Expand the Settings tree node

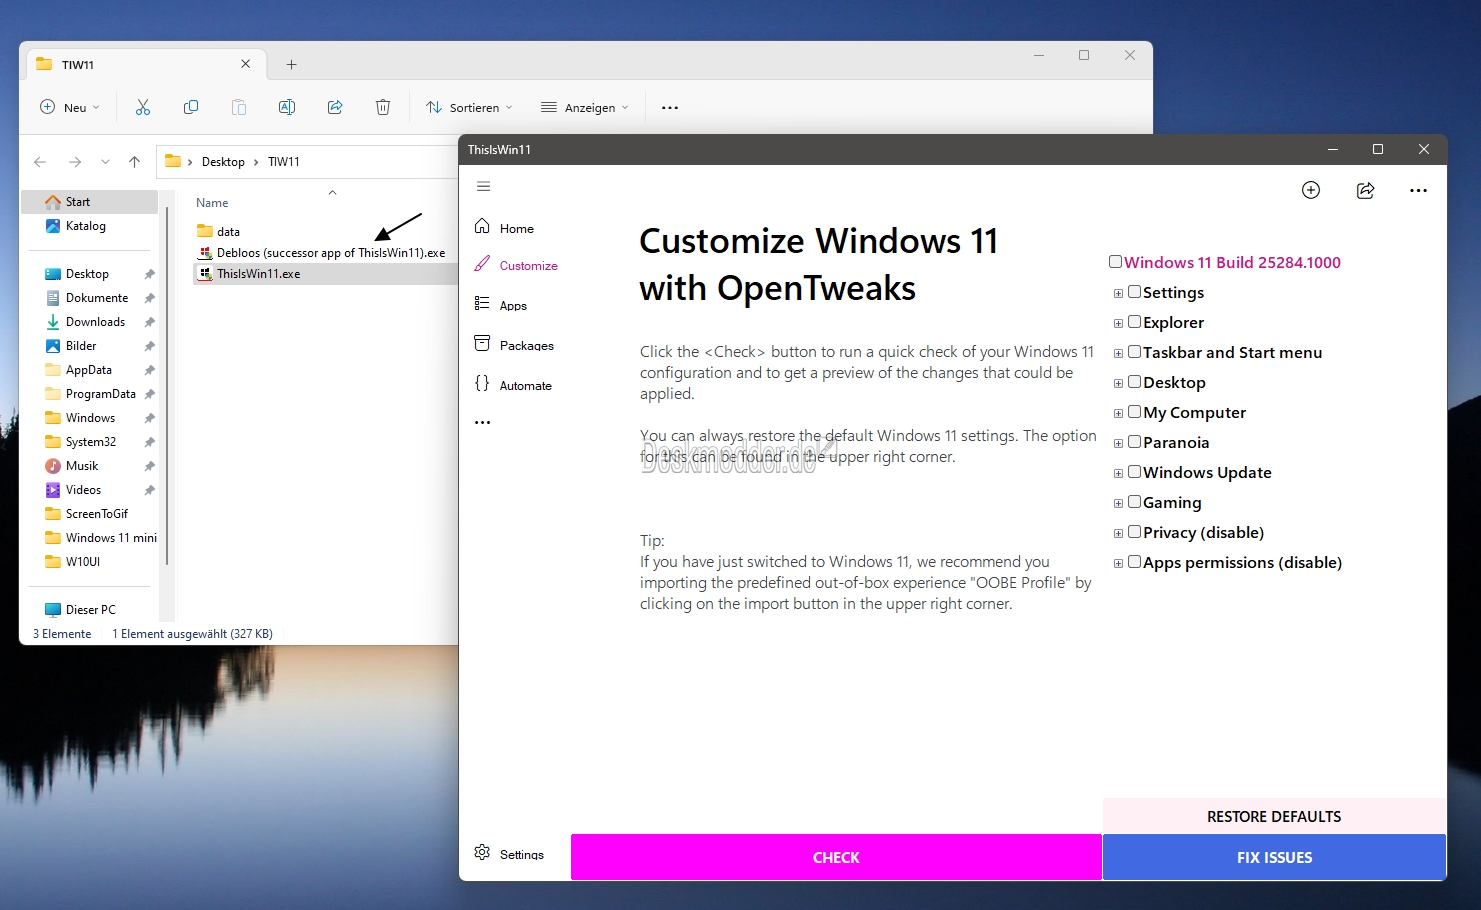click(1118, 293)
